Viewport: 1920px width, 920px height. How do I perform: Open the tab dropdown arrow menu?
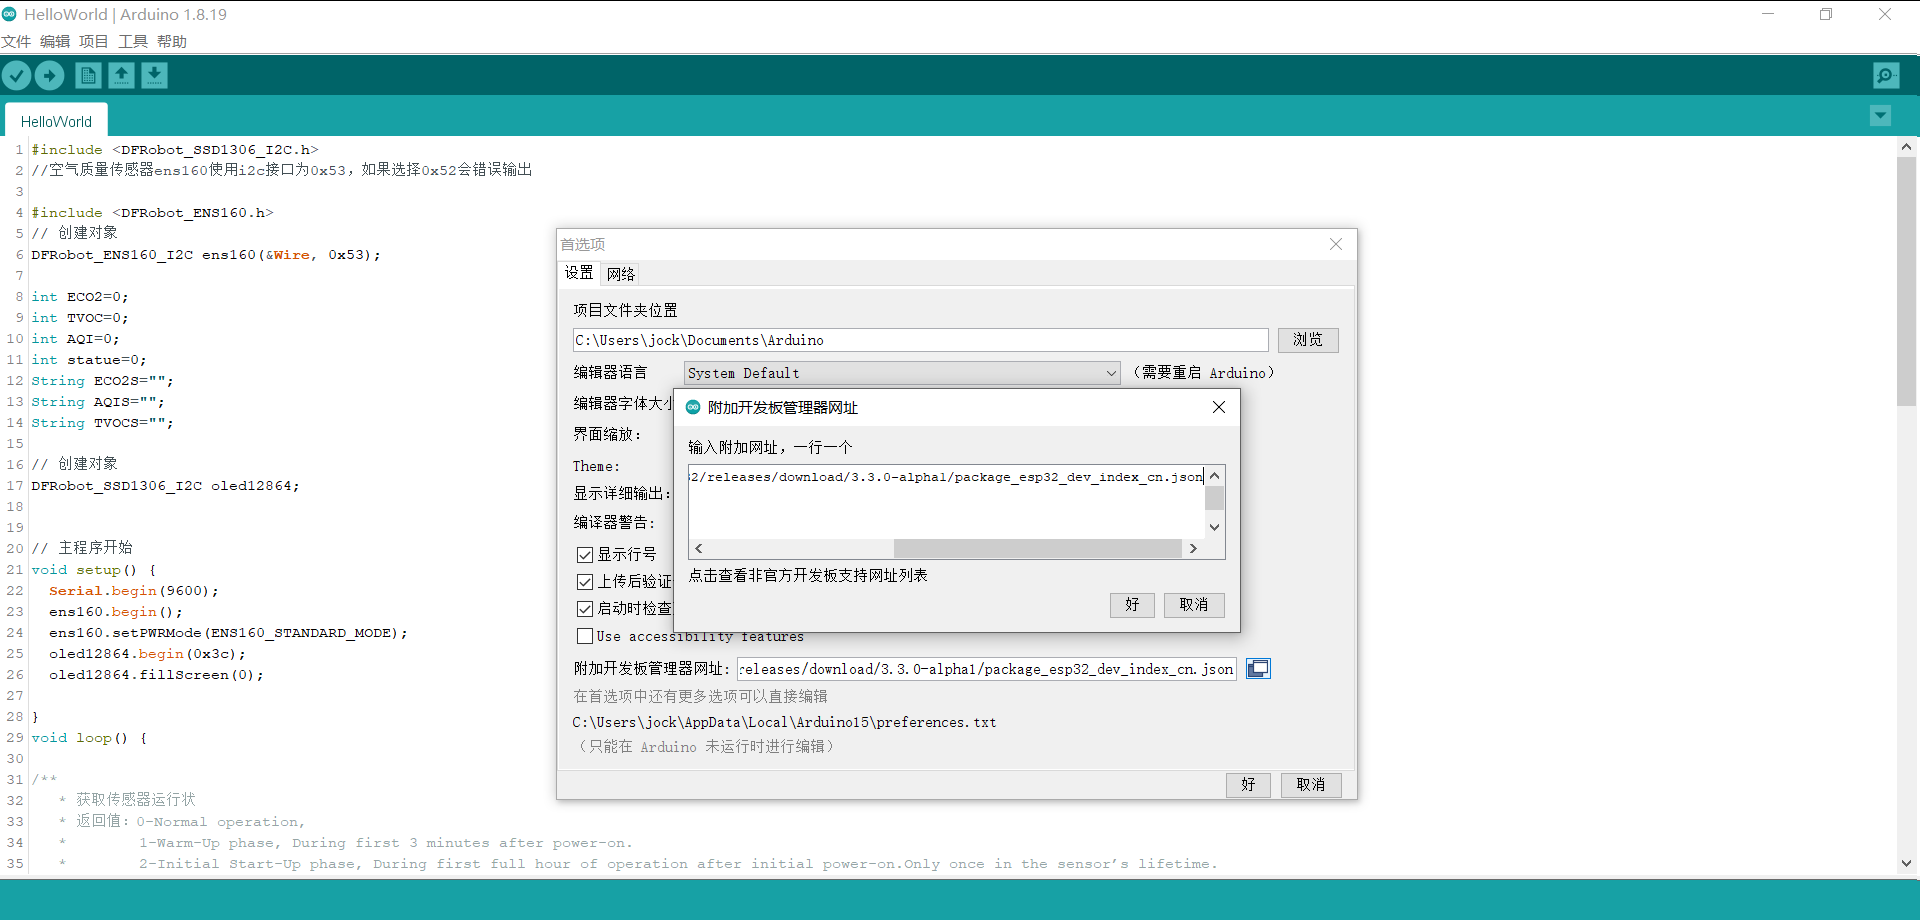[1880, 116]
